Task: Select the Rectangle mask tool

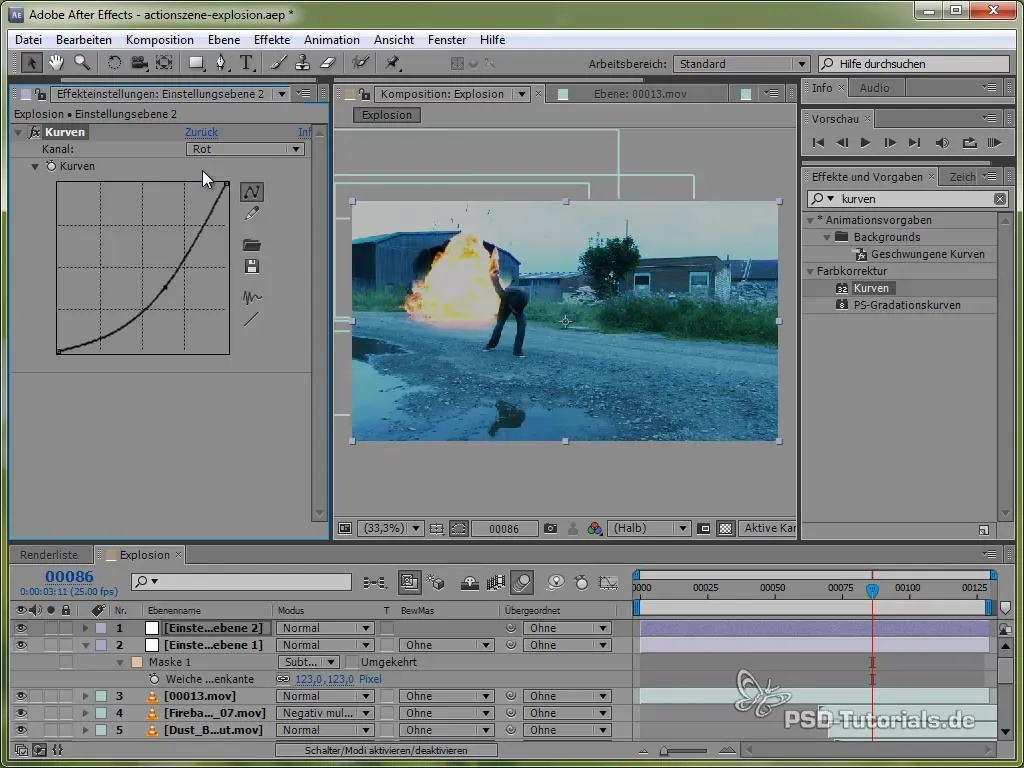Action: pyautogui.click(x=196, y=63)
